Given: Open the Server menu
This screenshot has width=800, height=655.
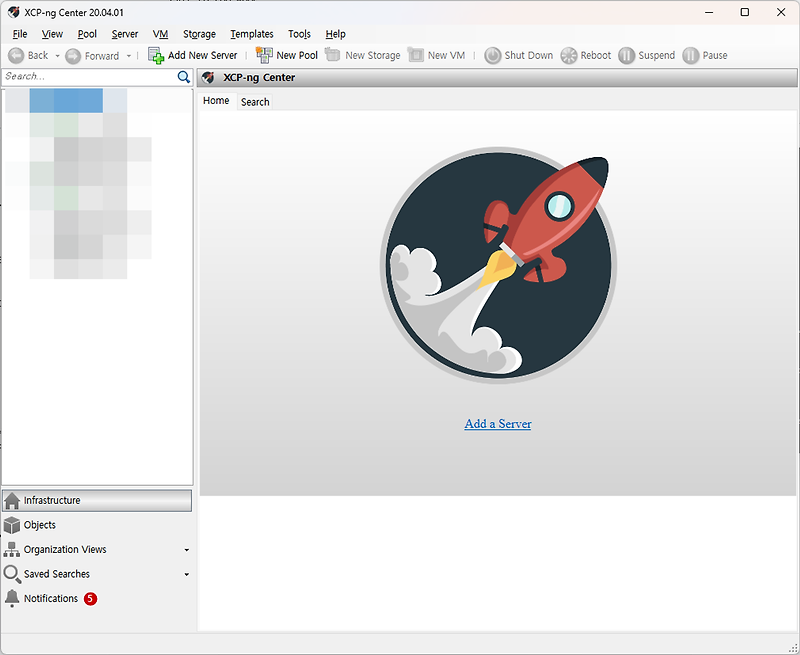Looking at the screenshot, I should pyautogui.click(x=124, y=34).
